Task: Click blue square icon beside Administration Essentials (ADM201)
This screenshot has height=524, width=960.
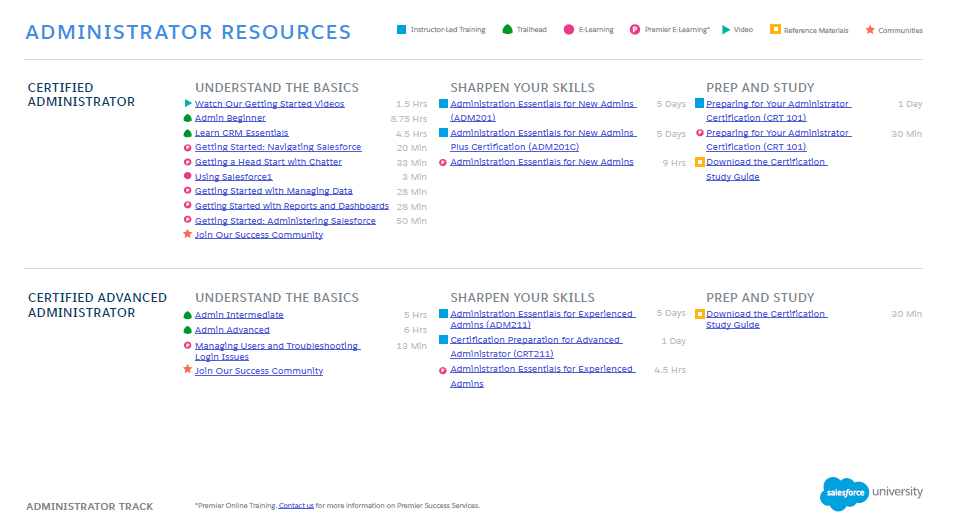Action: pos(443,103)
